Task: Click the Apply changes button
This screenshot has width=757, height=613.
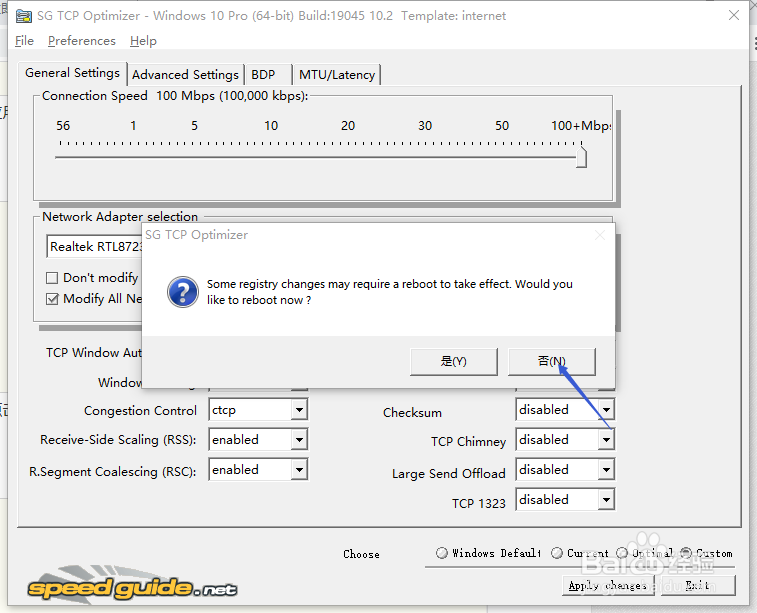Action: pyautogui.click(x=608, y=585)
